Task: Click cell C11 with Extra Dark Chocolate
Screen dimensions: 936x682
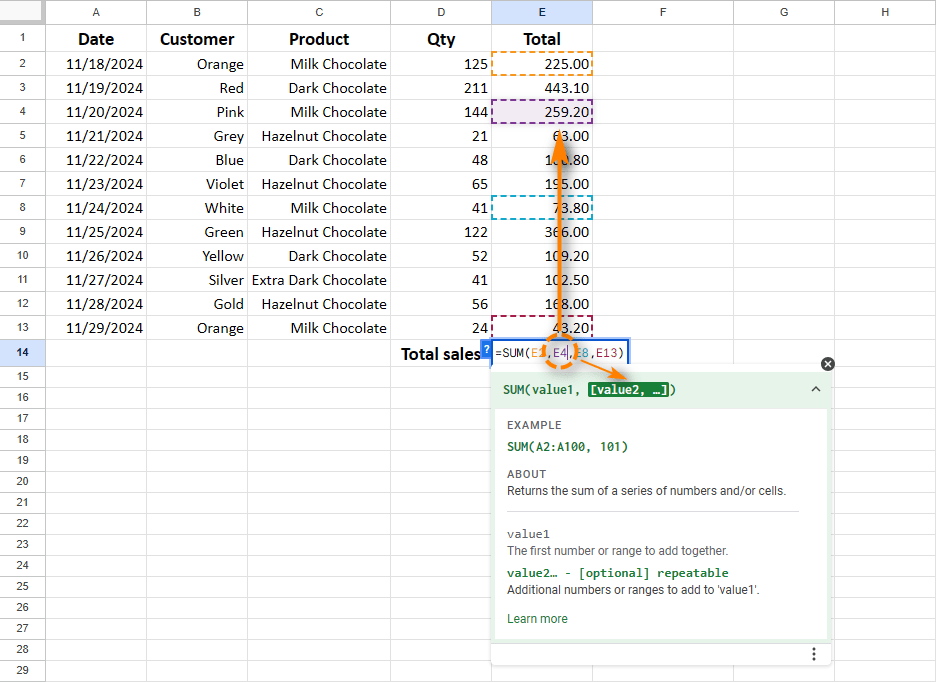Action: [318, 280]
